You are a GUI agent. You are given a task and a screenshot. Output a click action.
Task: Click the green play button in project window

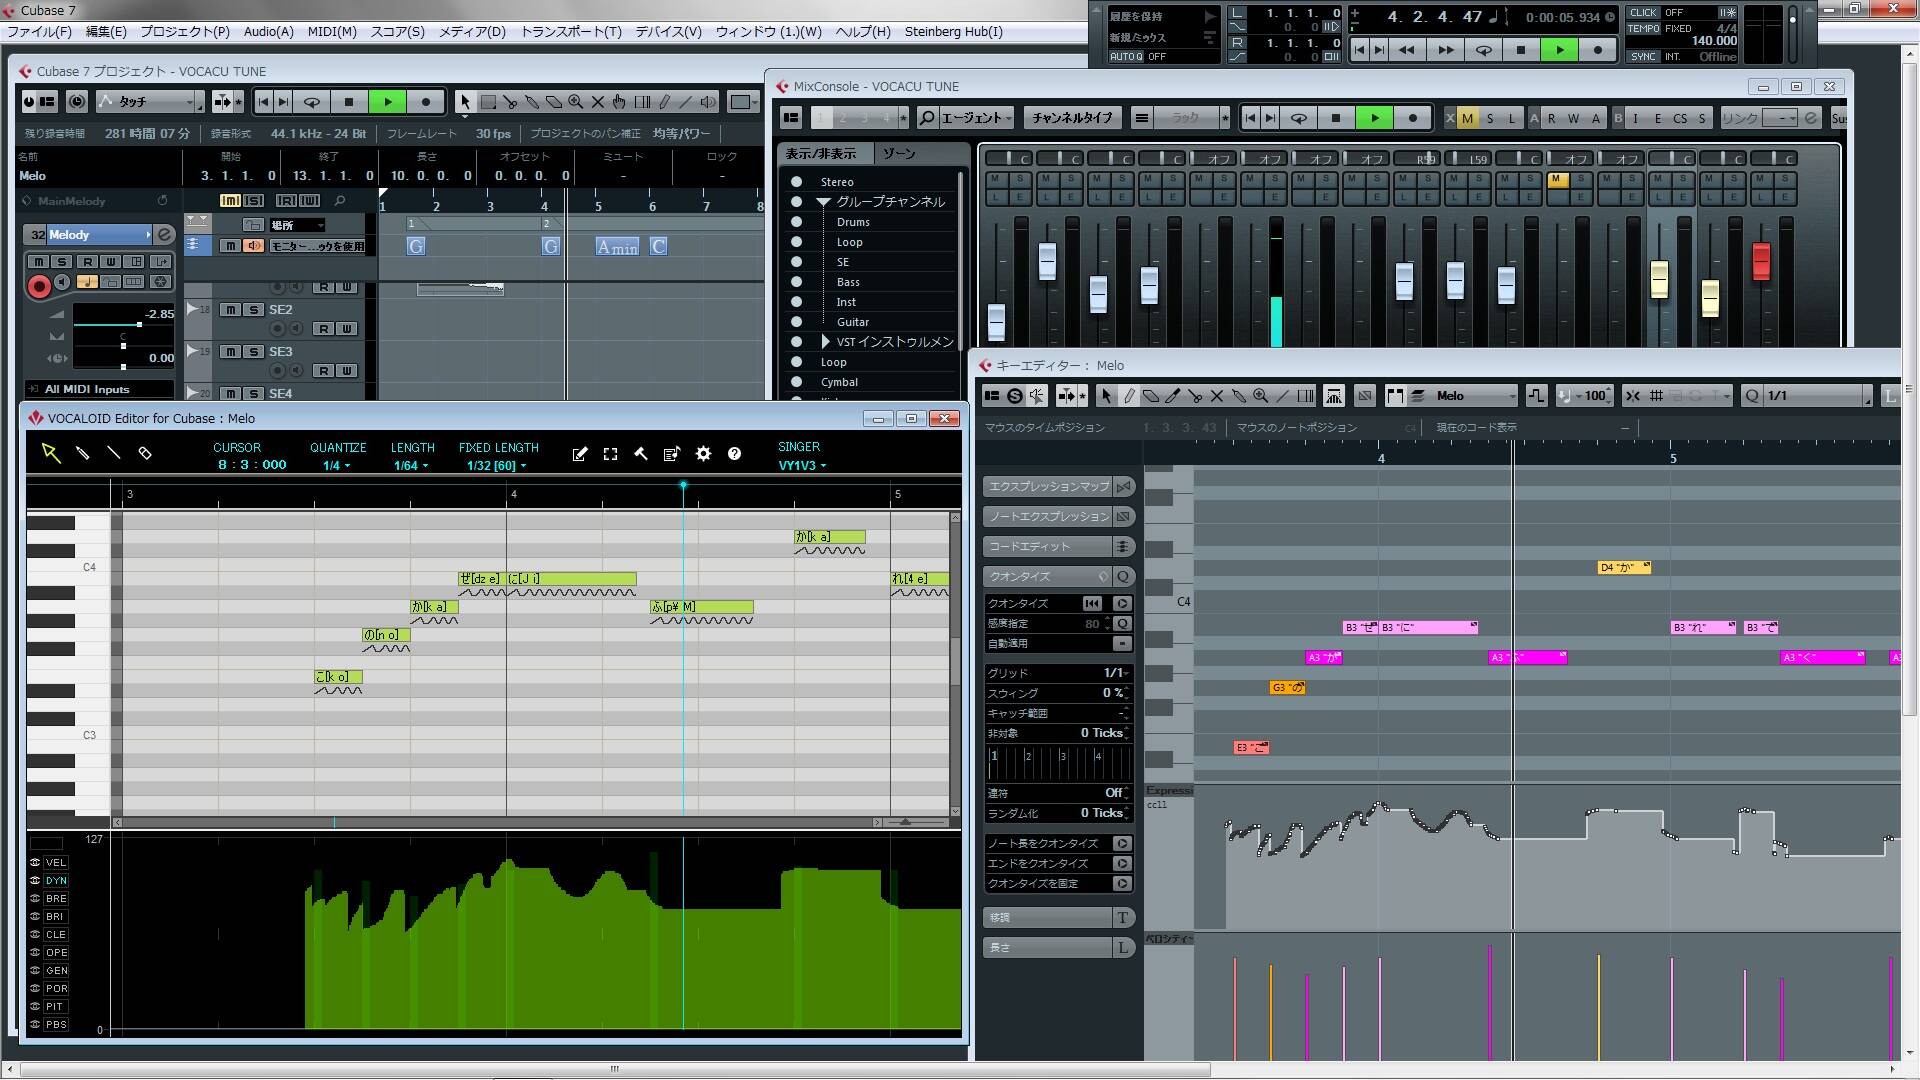388,102
